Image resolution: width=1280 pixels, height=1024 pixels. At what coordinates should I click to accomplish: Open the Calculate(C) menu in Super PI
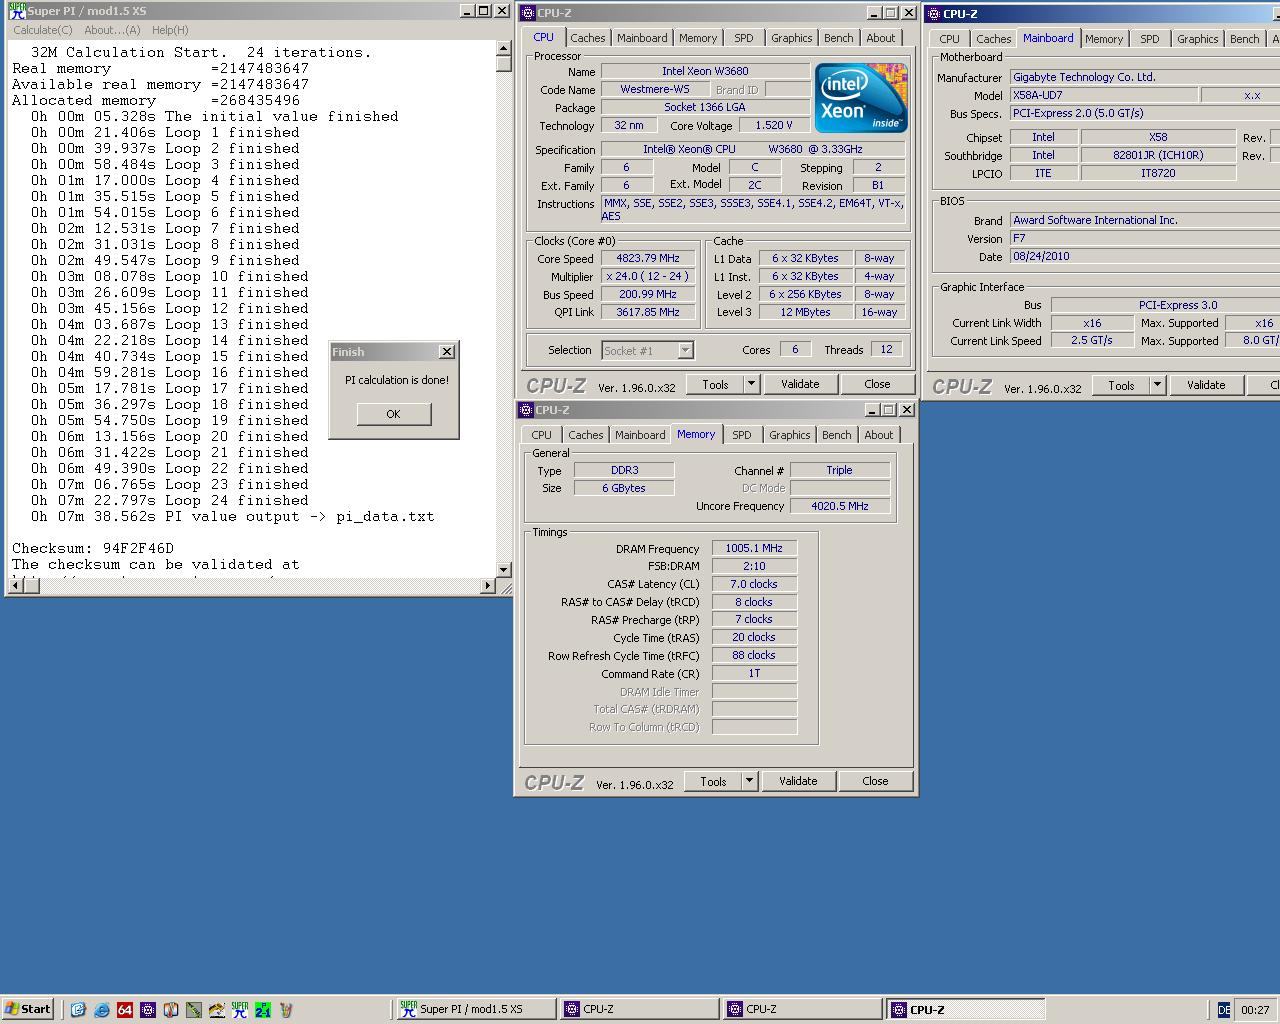click(x=43, y=30)
